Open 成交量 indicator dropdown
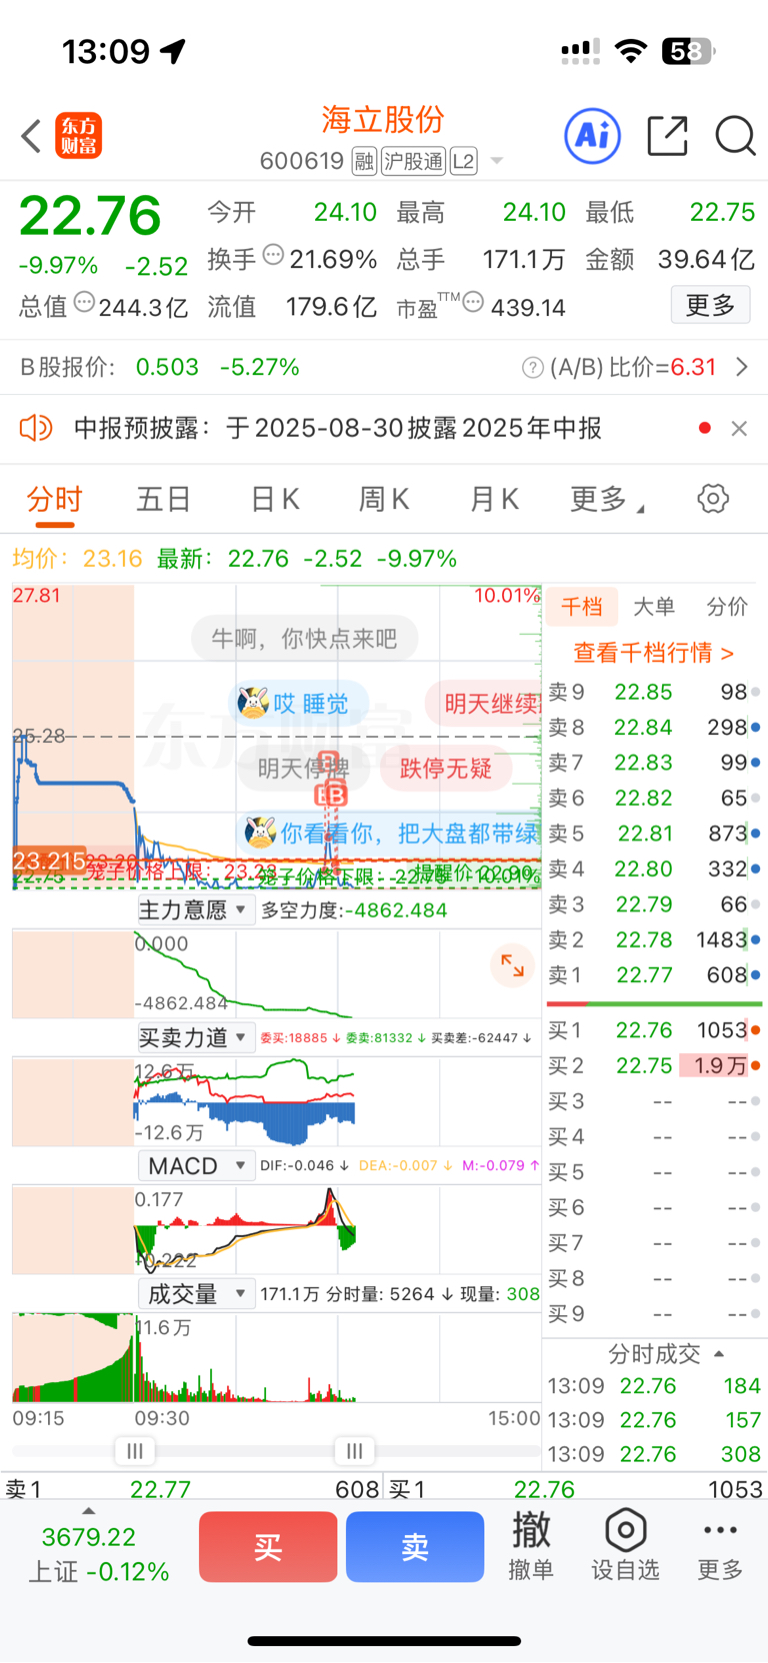Screen dimensions: 768x1663 click(195, 1294)
